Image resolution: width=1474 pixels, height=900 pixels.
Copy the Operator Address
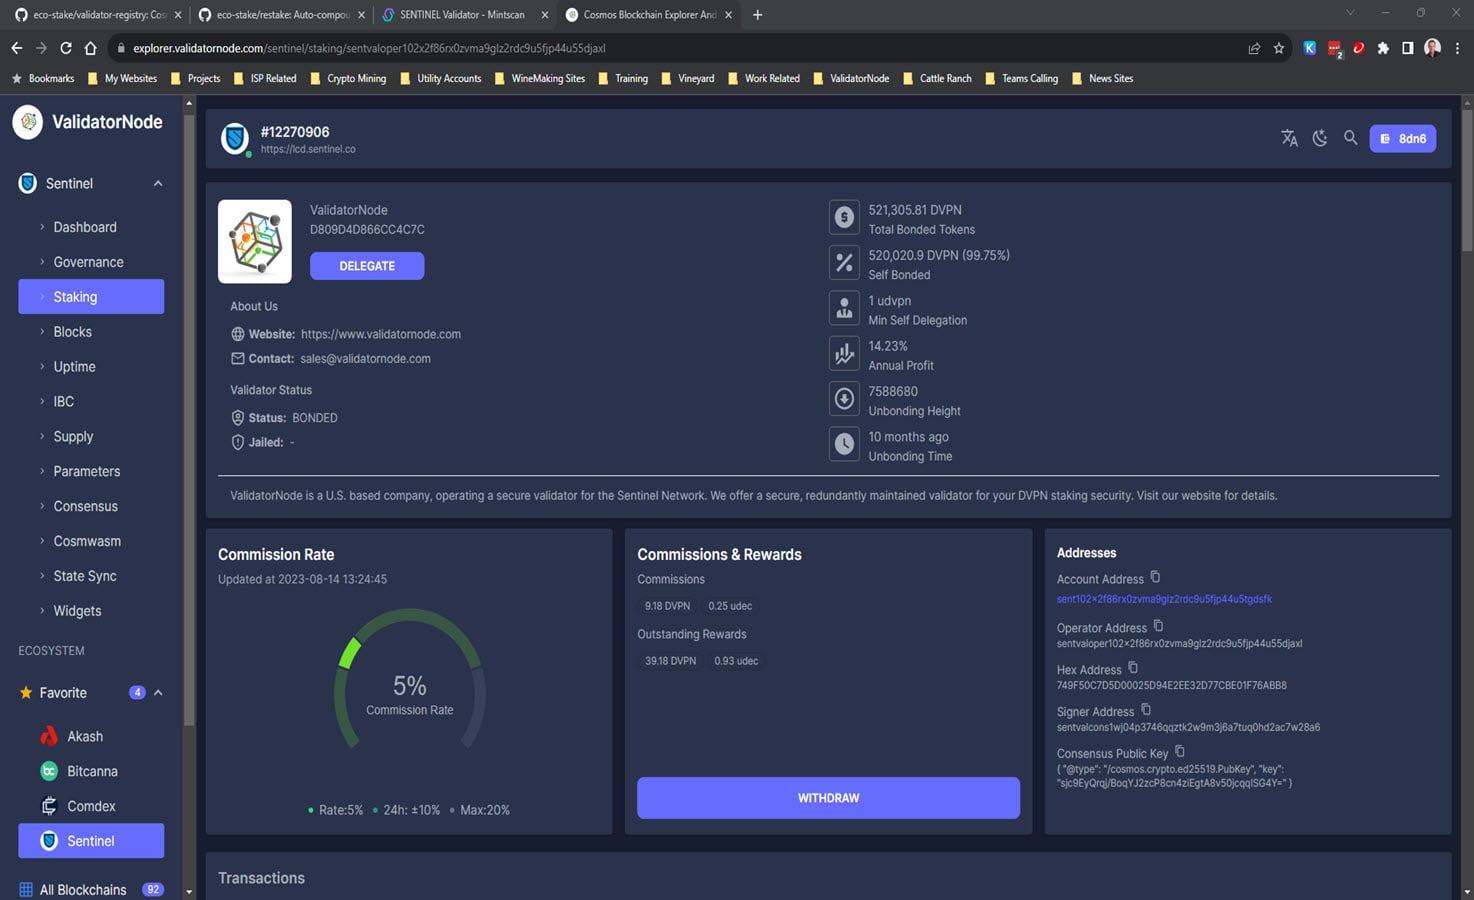click(x=1158, y=623)
